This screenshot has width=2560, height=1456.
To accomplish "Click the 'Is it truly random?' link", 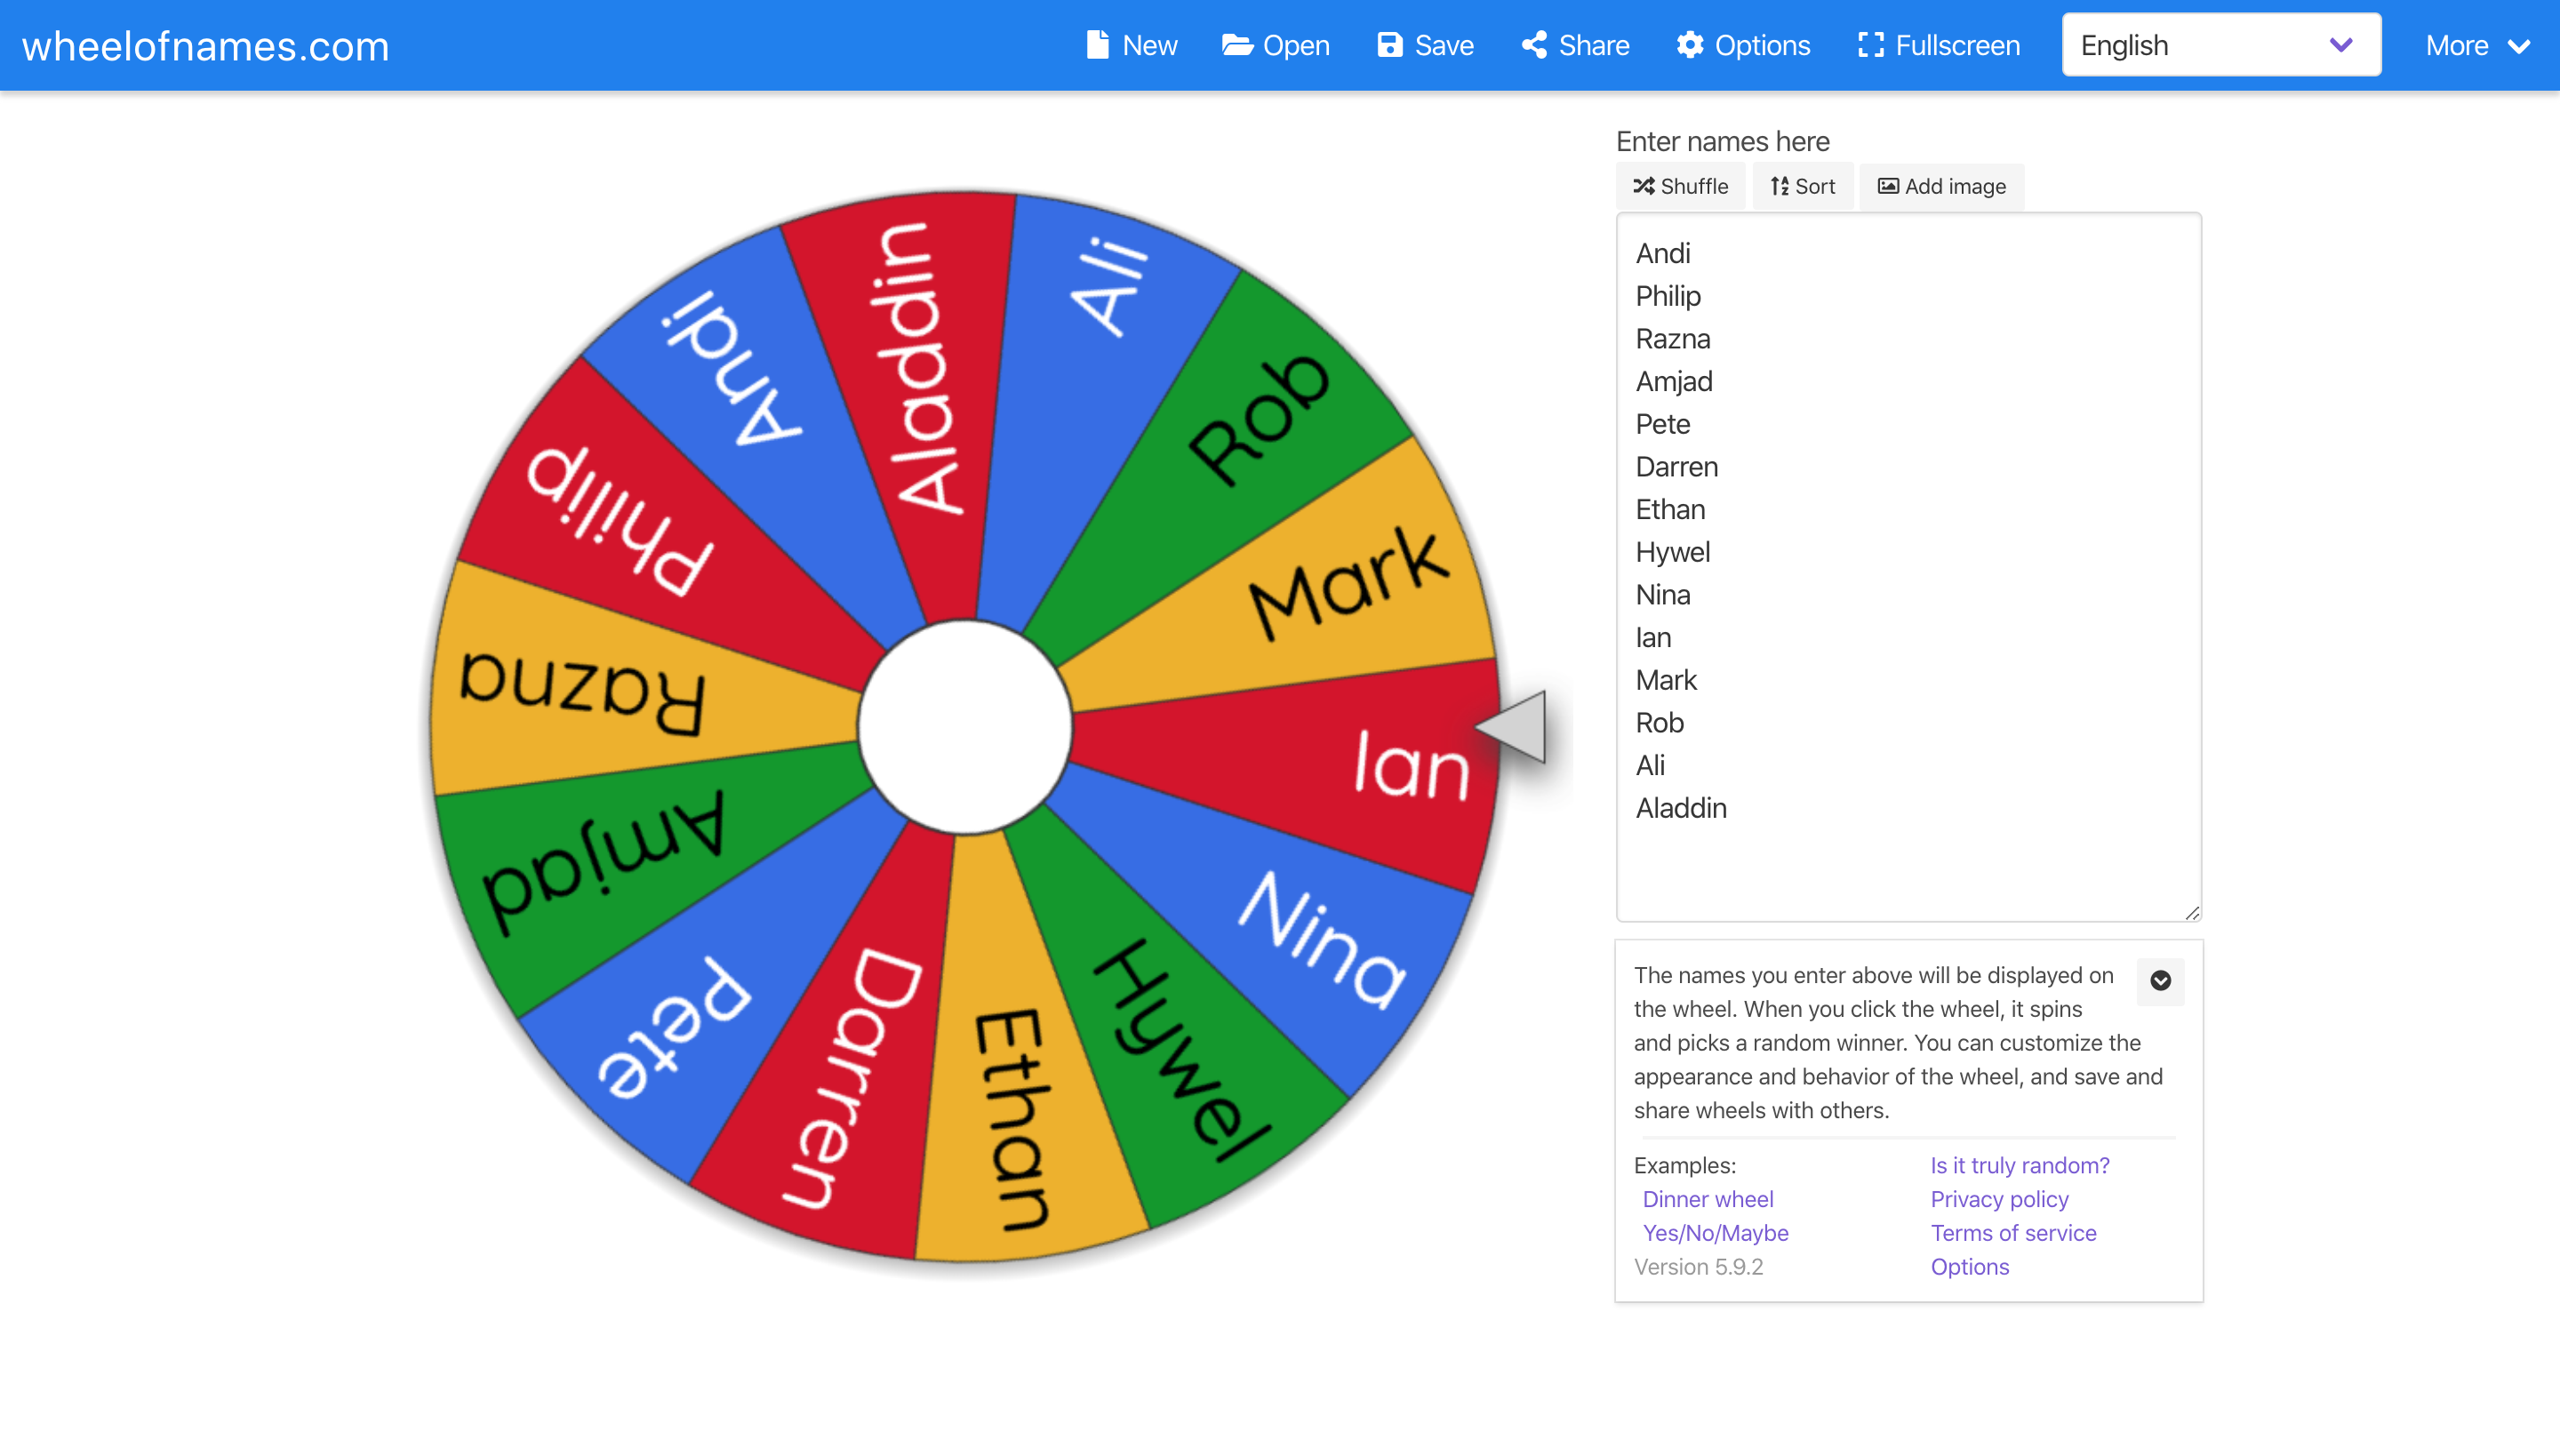I will (2019, 1164).
